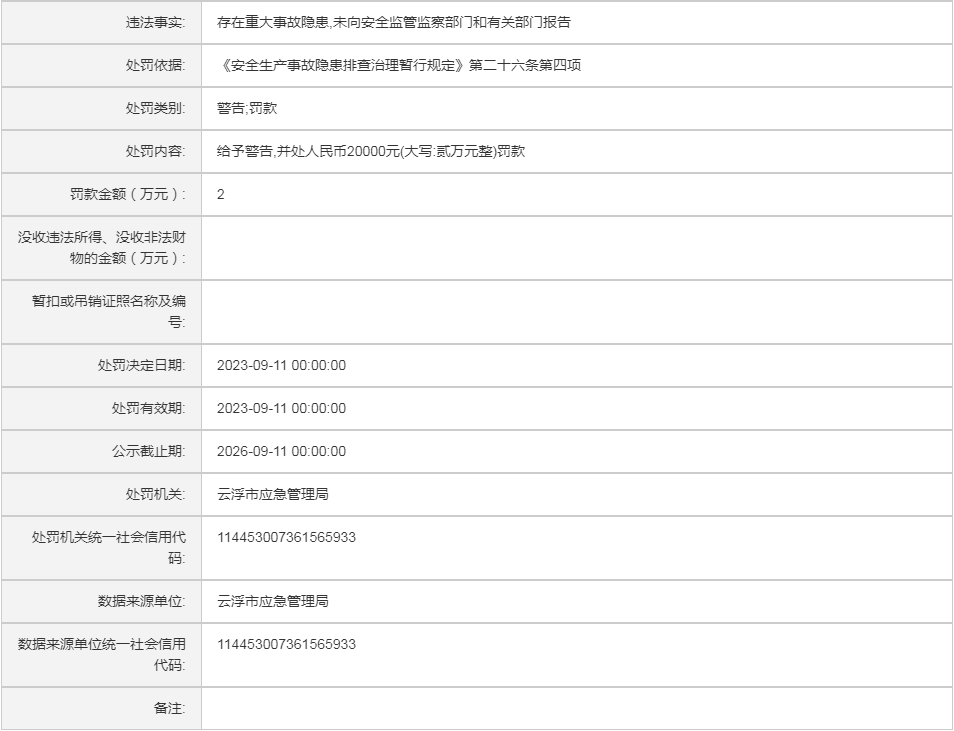Image resolution: width=954 pixels, height=731 pixels.
Task: Click the 罚款金额（万元） label
Action: [128, 194]
